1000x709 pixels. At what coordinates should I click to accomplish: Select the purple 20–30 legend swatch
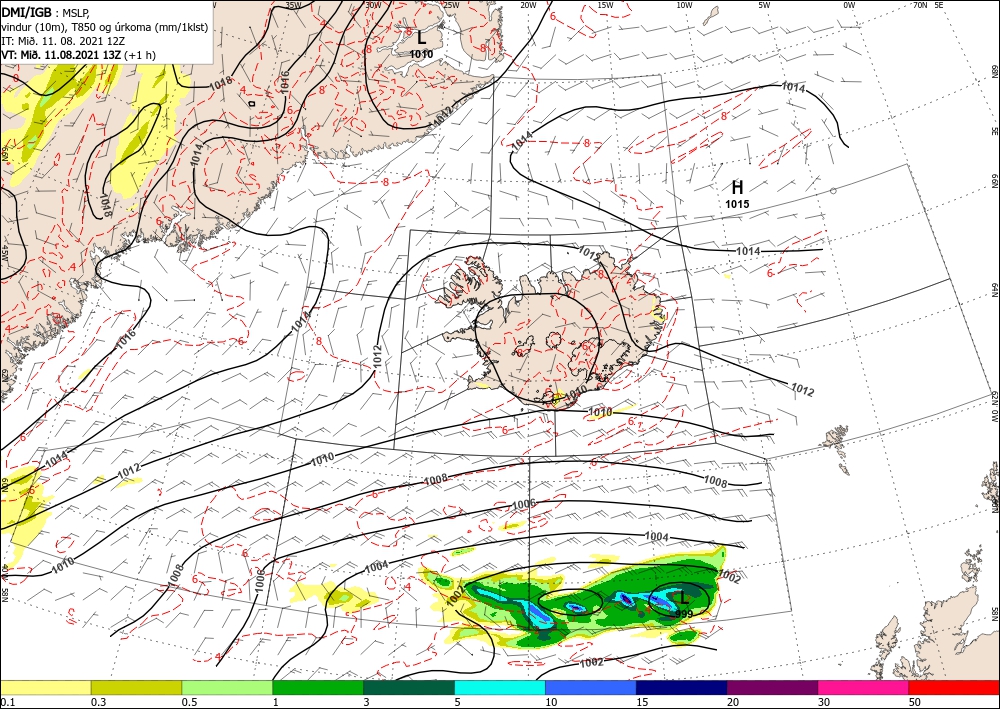pyautogui.click(x=772, y=688)
